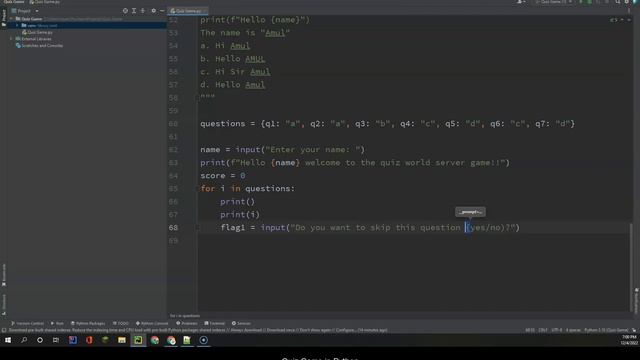Click line number 68 in gutter

tap(173, 228)
